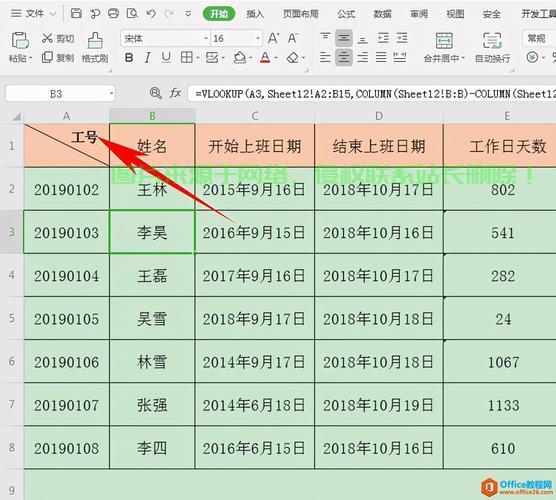The image size is (556, 500).
Task: Switch to the 审阅 tab
Action: [419, 14]
